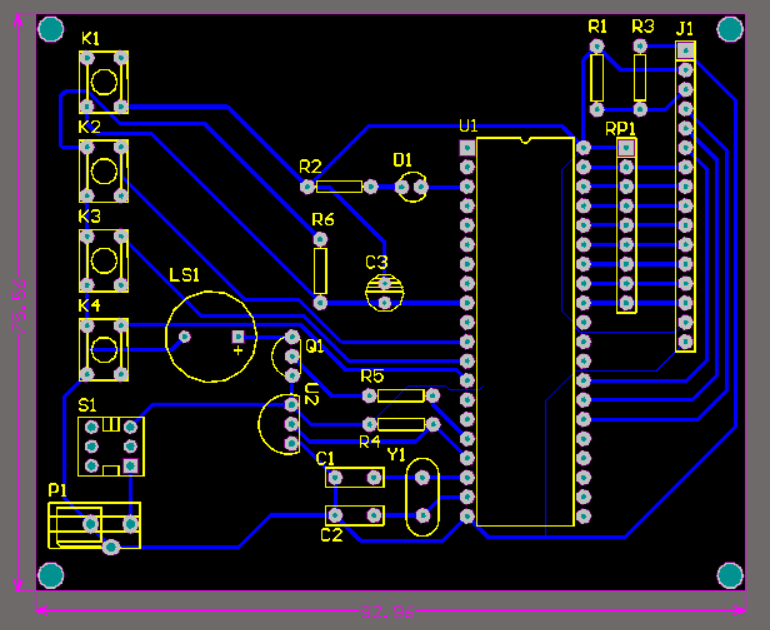Select the K1 designator text
The image size is (770, 630).
[x=90, y=39]
